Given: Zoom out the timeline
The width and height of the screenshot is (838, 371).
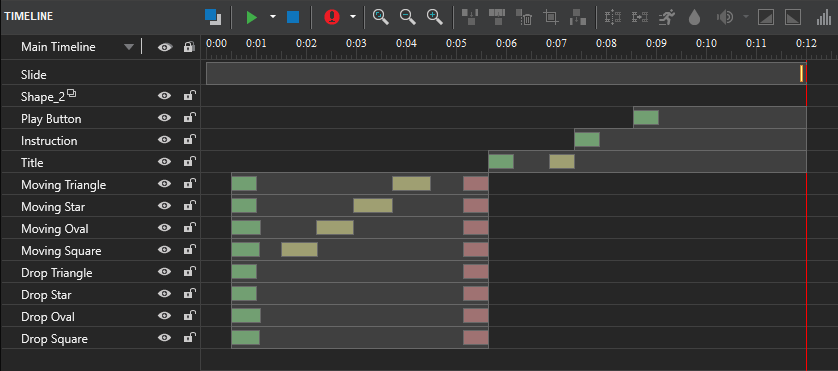Looking at the screenshot, I should coord(408,17).
